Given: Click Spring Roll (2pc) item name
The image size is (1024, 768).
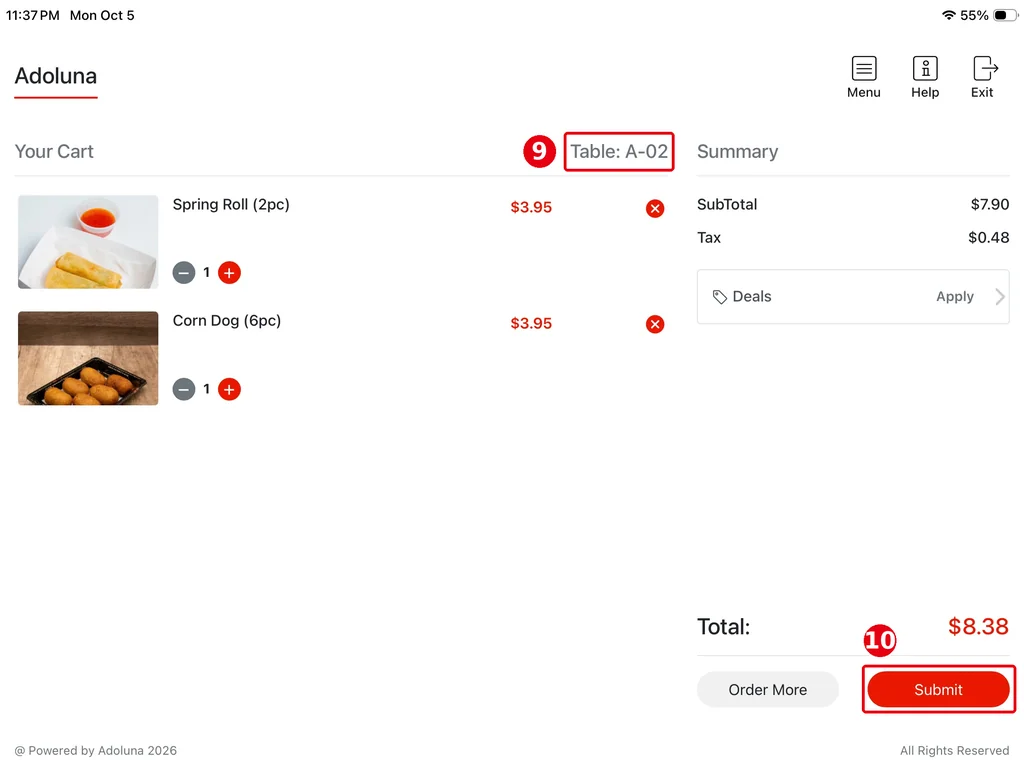Looking at the screenshot, I should pyautogui.click(x=231, y=204).
